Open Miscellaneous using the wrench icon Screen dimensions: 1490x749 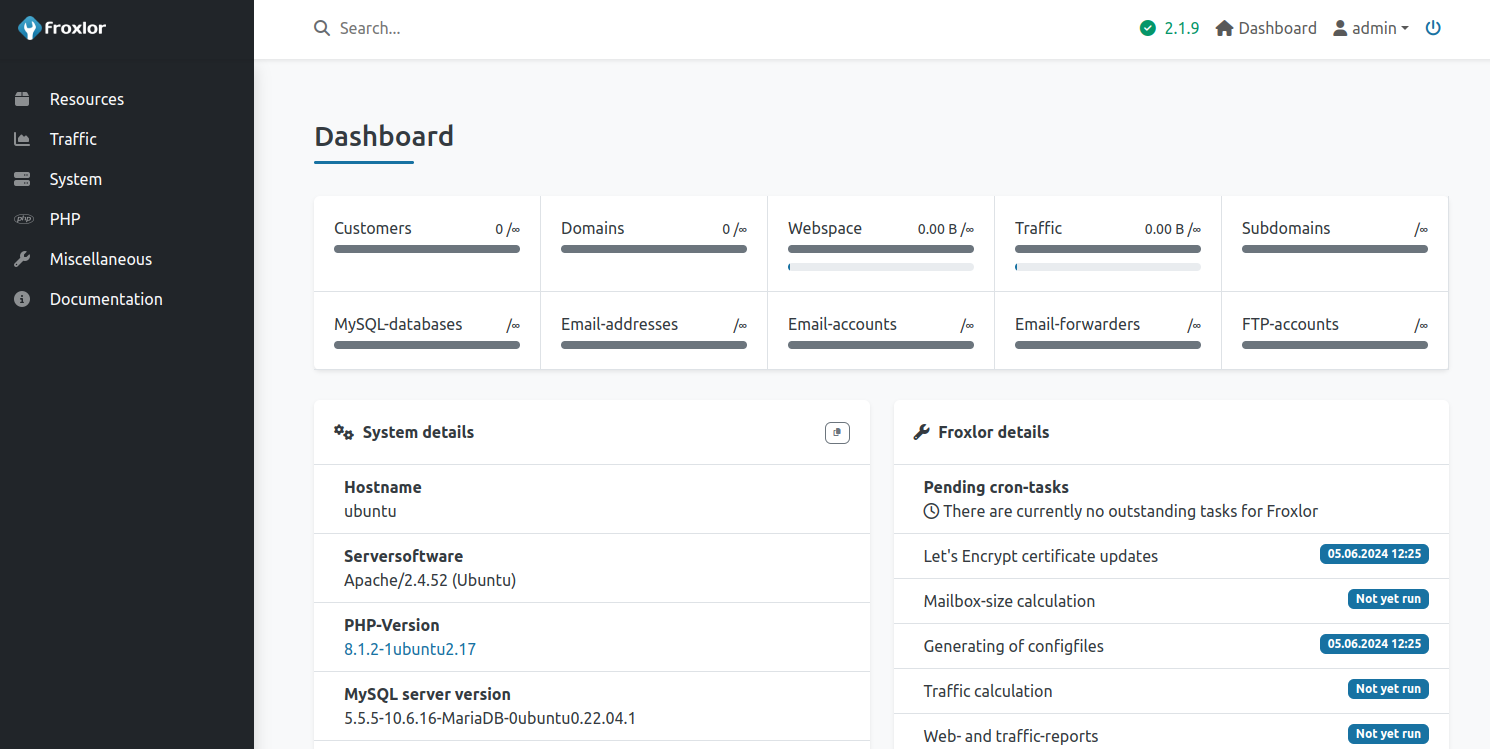click(x=23, y=258)
